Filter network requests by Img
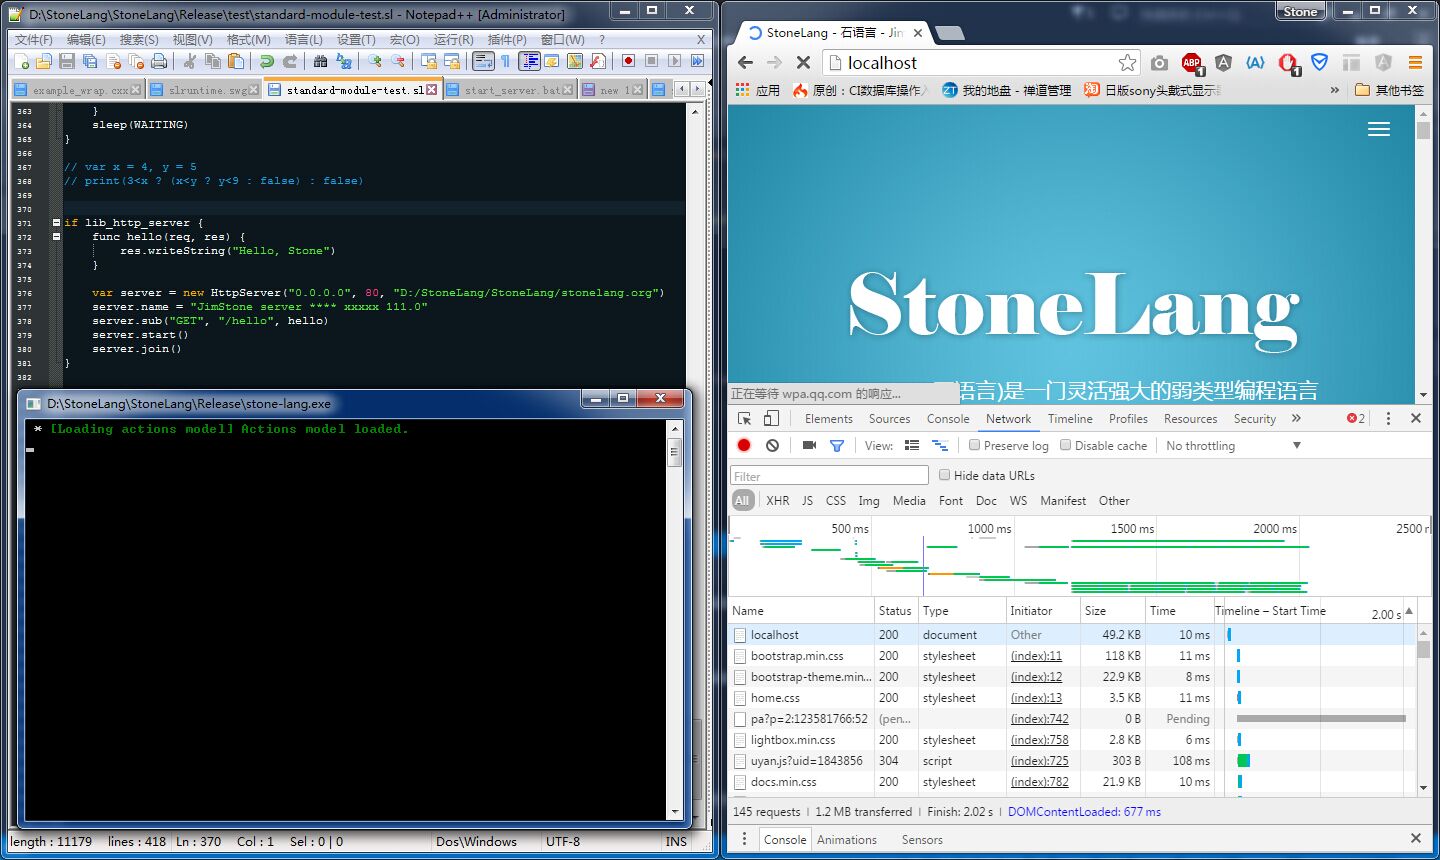This screenshot has width=1440, height=860. [869, 501]
